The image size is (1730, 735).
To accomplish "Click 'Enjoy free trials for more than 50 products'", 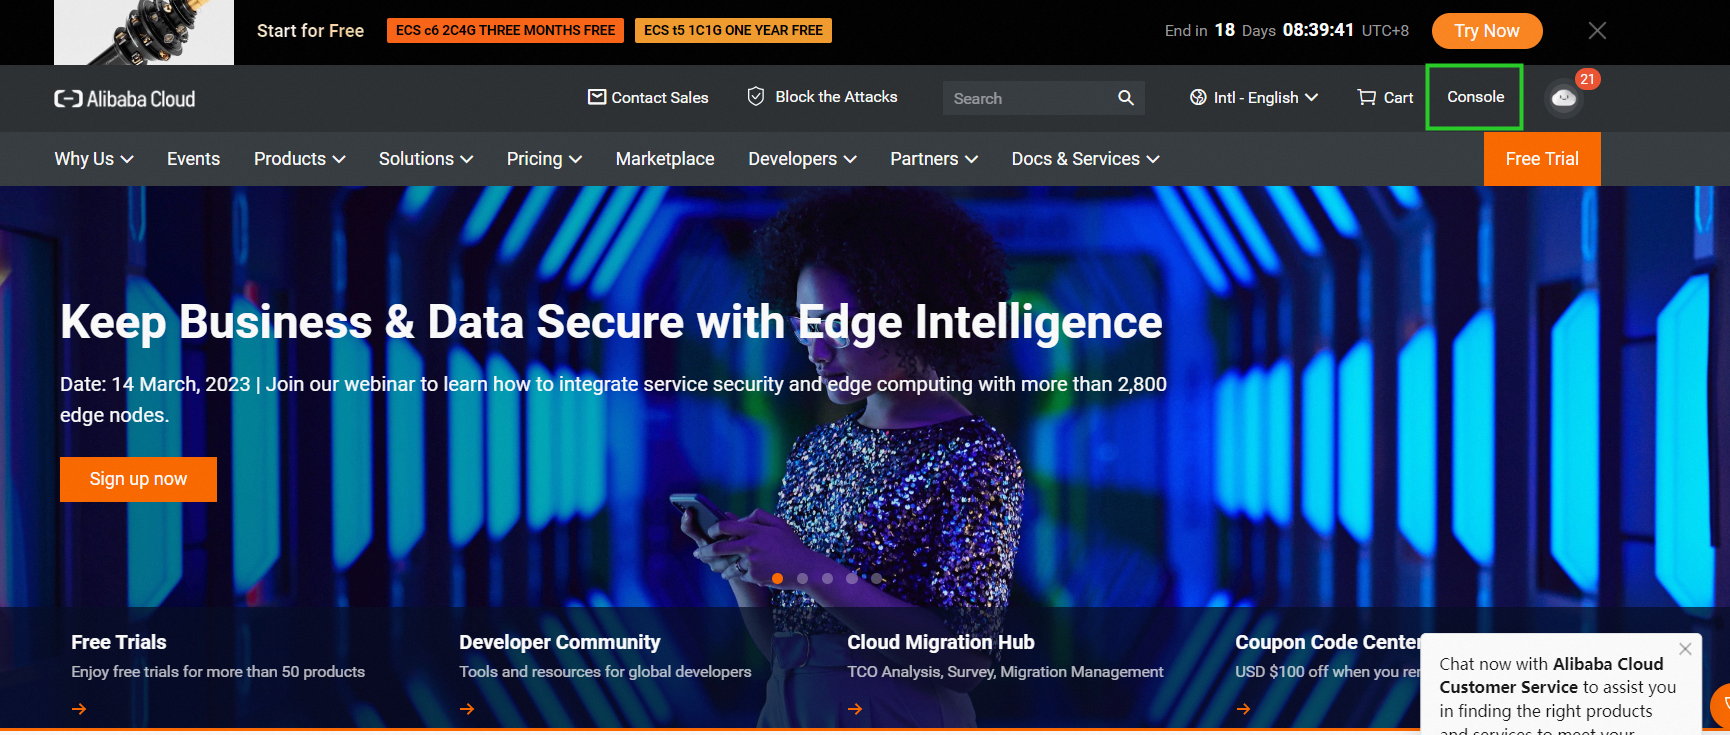I will click(x=218, y=672).
